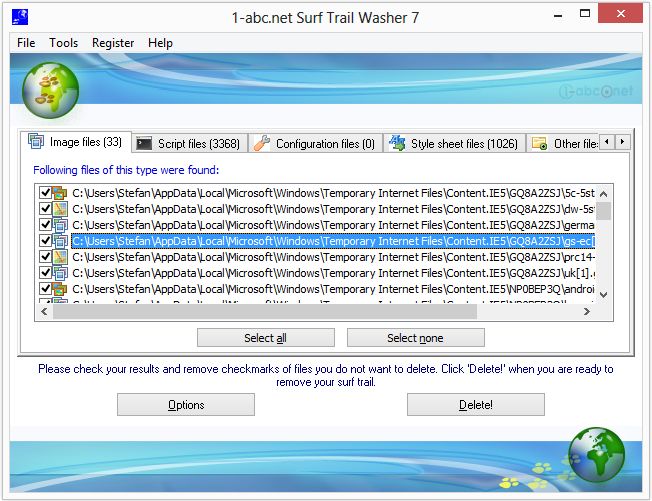Image resolution: width=652 pixels, height=501 pixels.
Task: Click image icon of germa file
Action: coord(59,225)
